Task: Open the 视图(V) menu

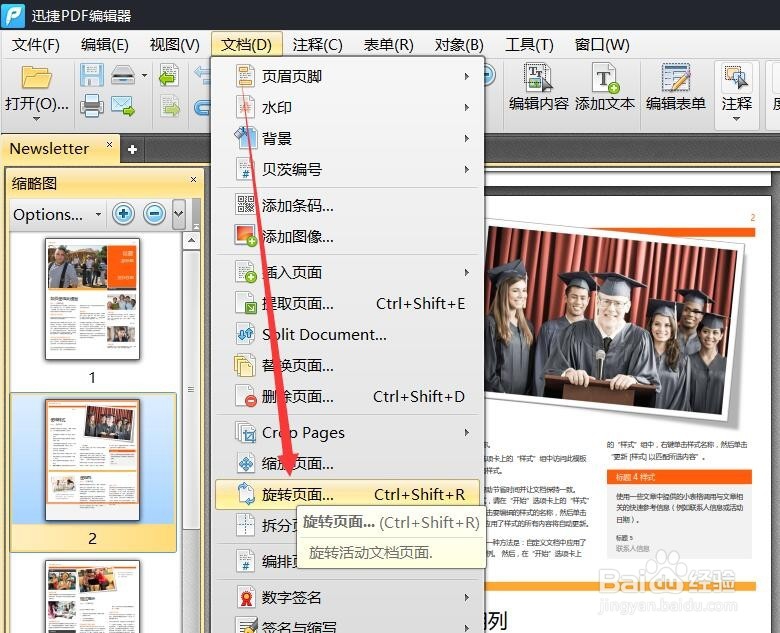Action: click(175, 45)
